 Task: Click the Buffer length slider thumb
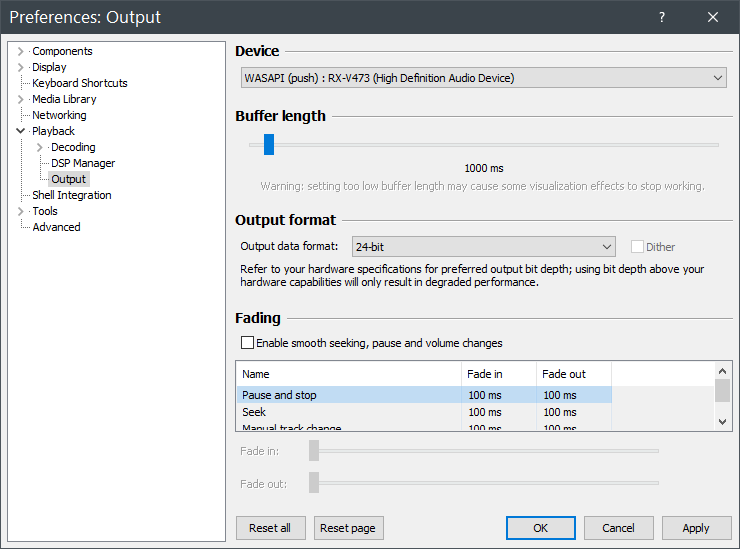click(269, 145)
